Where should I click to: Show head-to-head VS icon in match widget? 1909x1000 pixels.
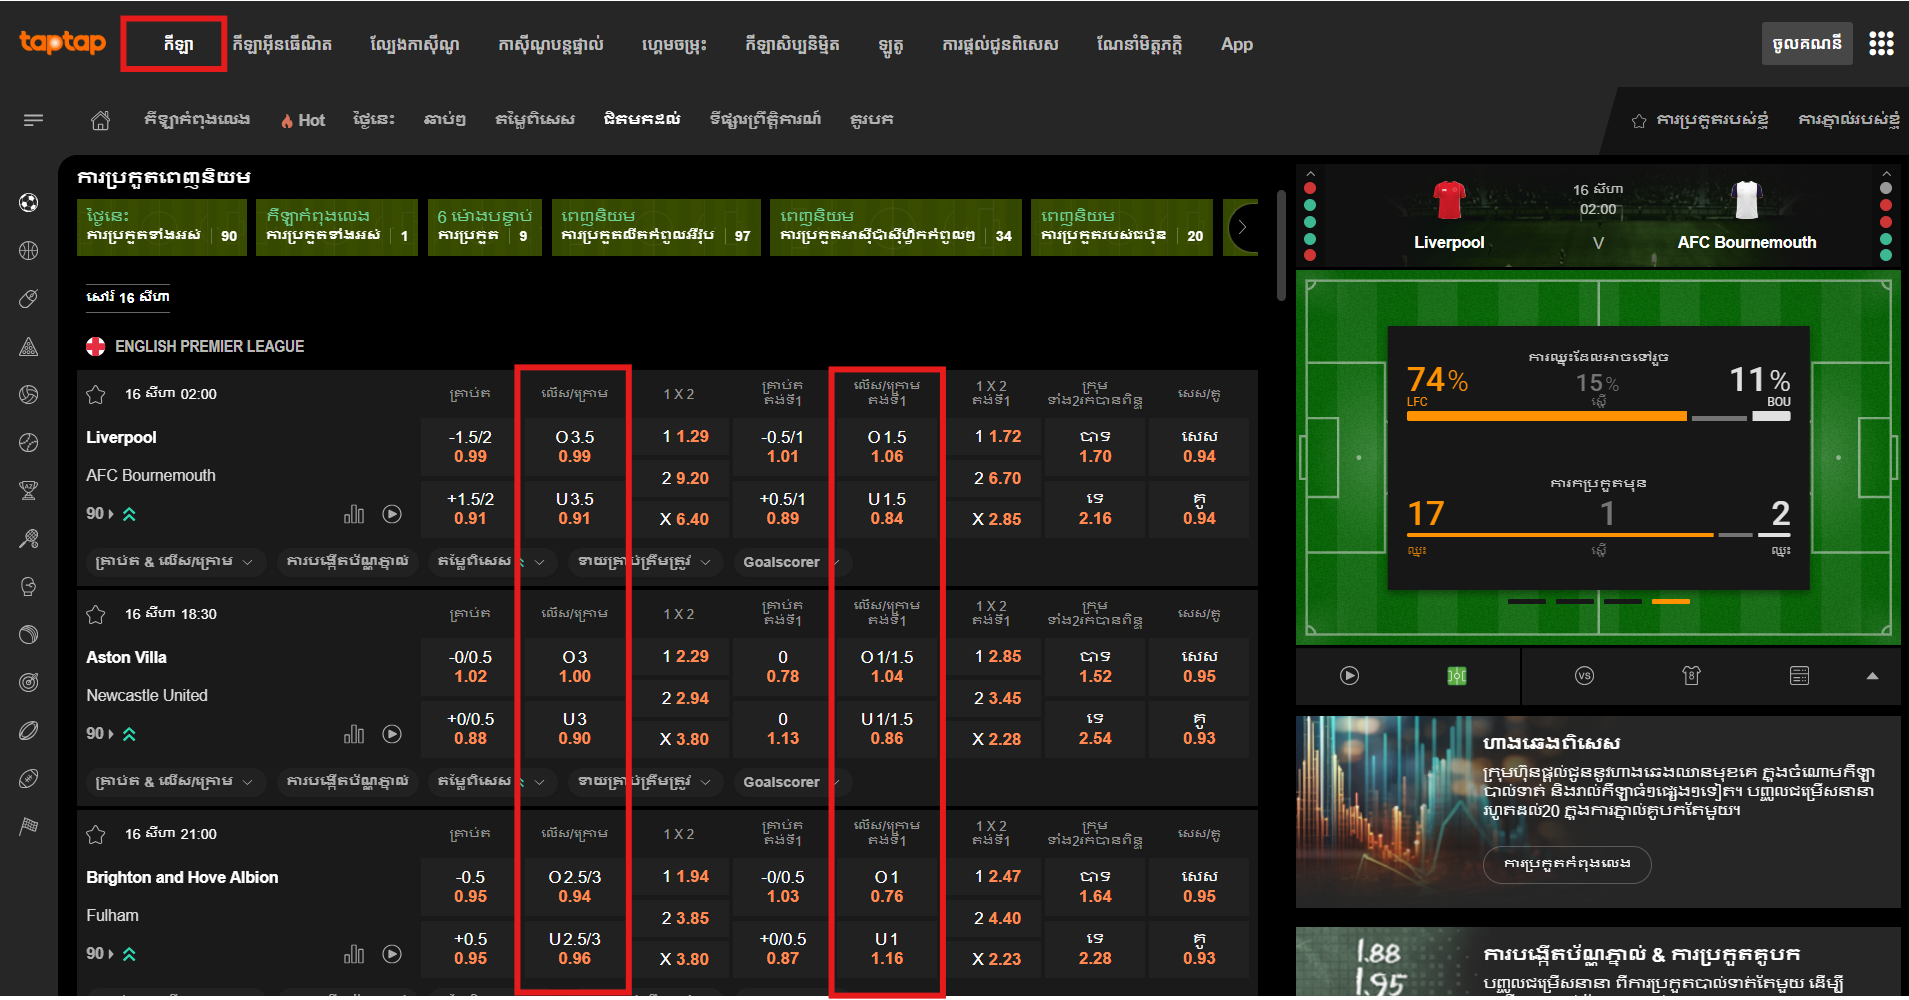tap(1584, 676)
